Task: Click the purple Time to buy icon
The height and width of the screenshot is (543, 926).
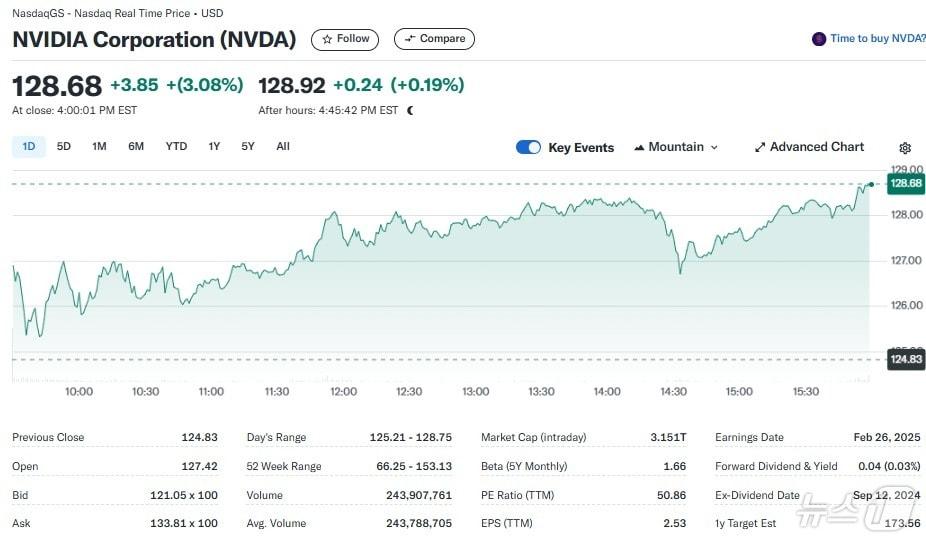Action: pyautogui.click(x=819, y=39)
